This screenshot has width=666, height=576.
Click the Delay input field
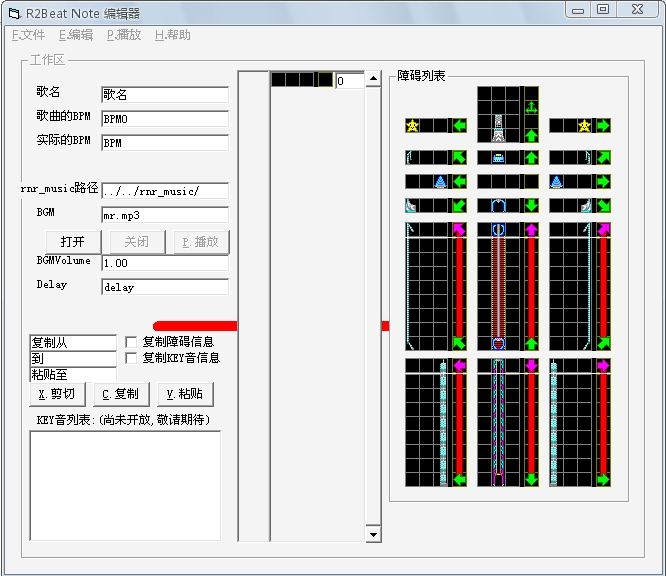point(165,287)
